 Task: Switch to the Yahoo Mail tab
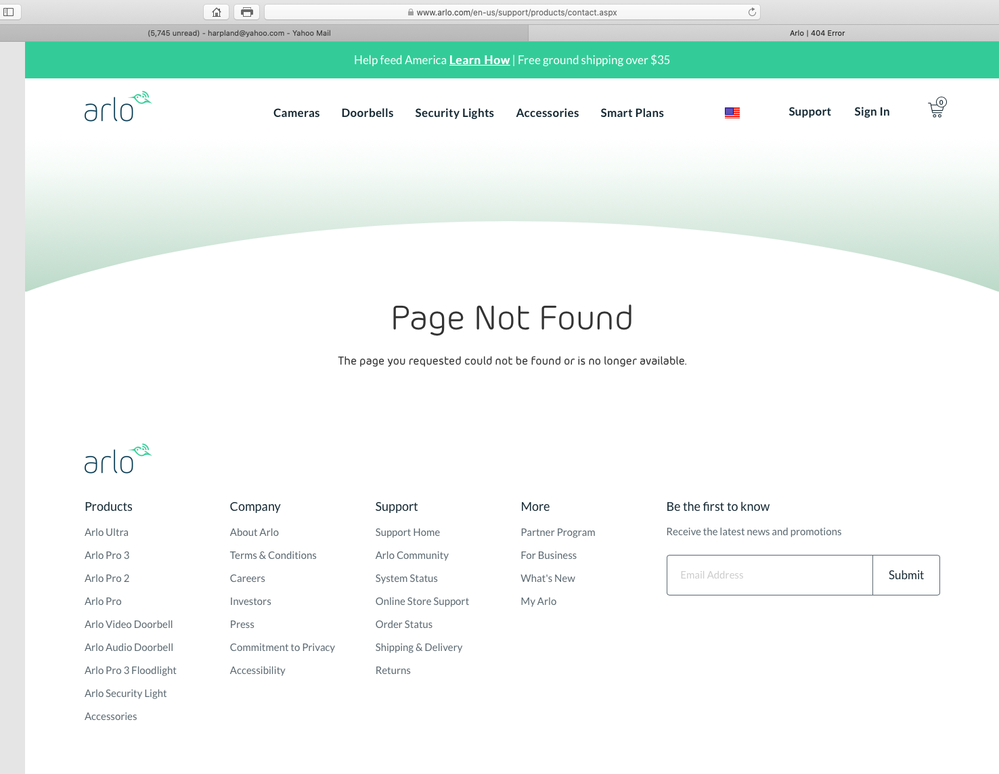[264, 33]
